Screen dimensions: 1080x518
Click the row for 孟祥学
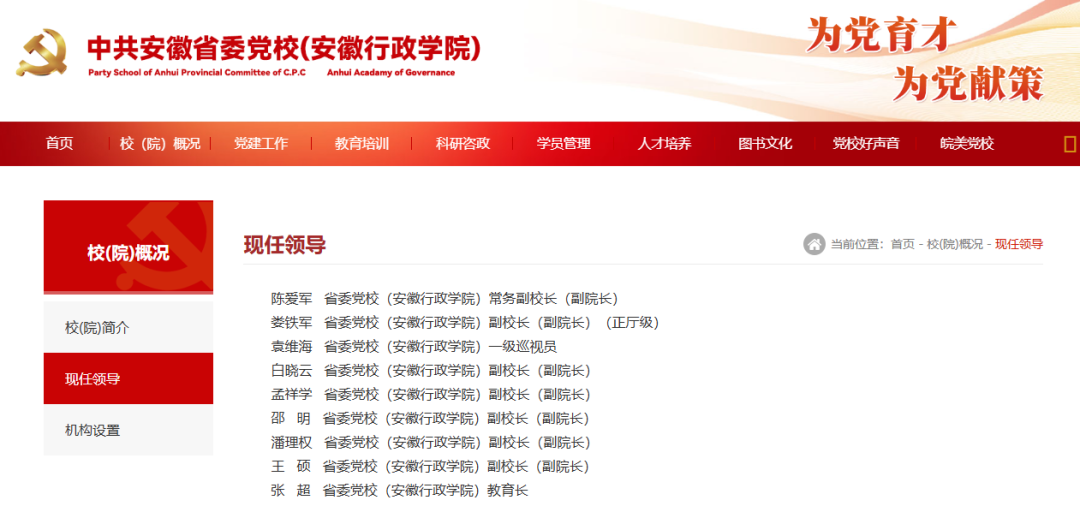point(430,395)
